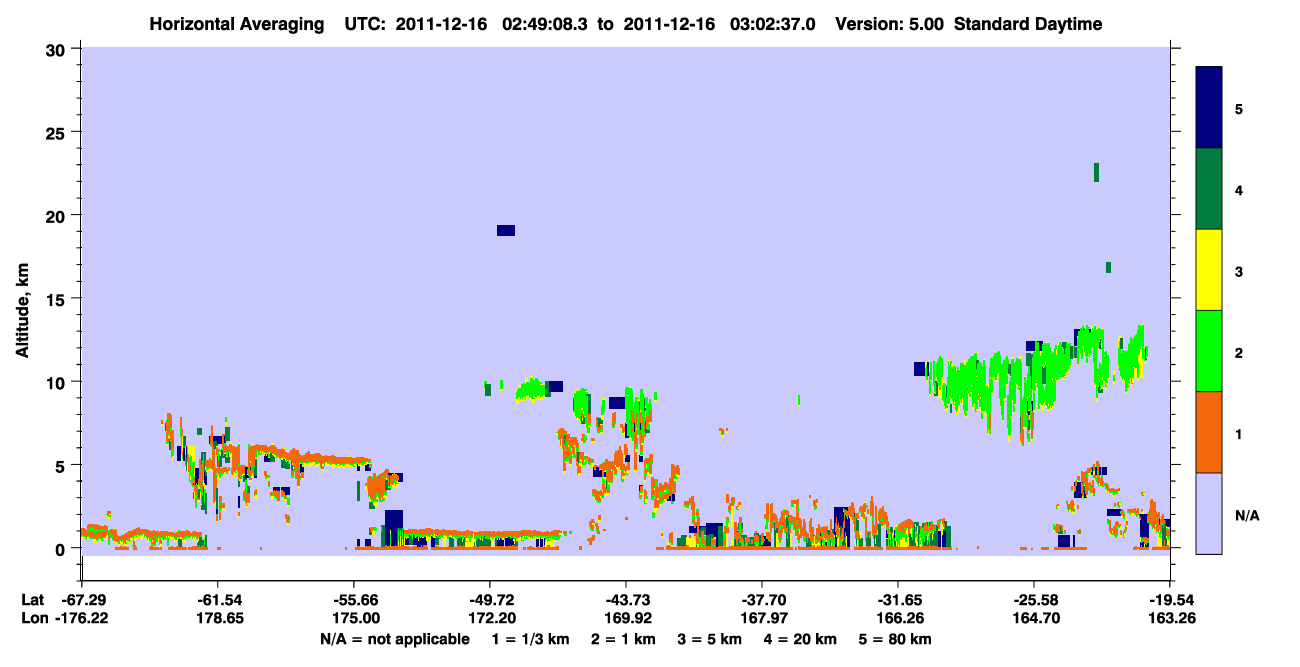Click the latitude value -49.72
Screen dimensions: 1300x667
(x=490, y=600)
